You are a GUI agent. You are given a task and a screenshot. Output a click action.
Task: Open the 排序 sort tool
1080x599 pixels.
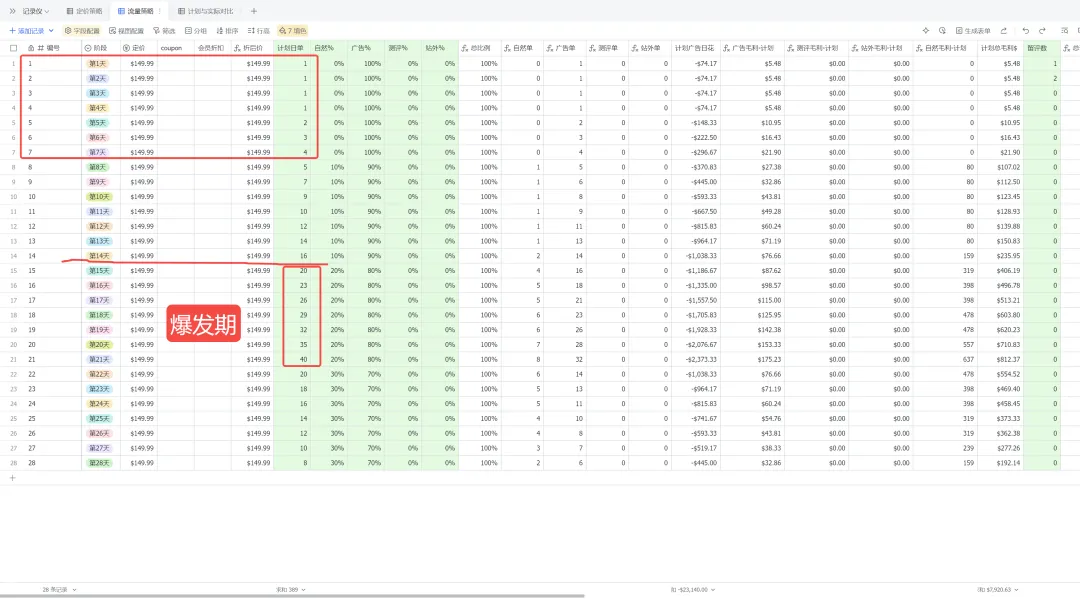click(x=227, y=31)
